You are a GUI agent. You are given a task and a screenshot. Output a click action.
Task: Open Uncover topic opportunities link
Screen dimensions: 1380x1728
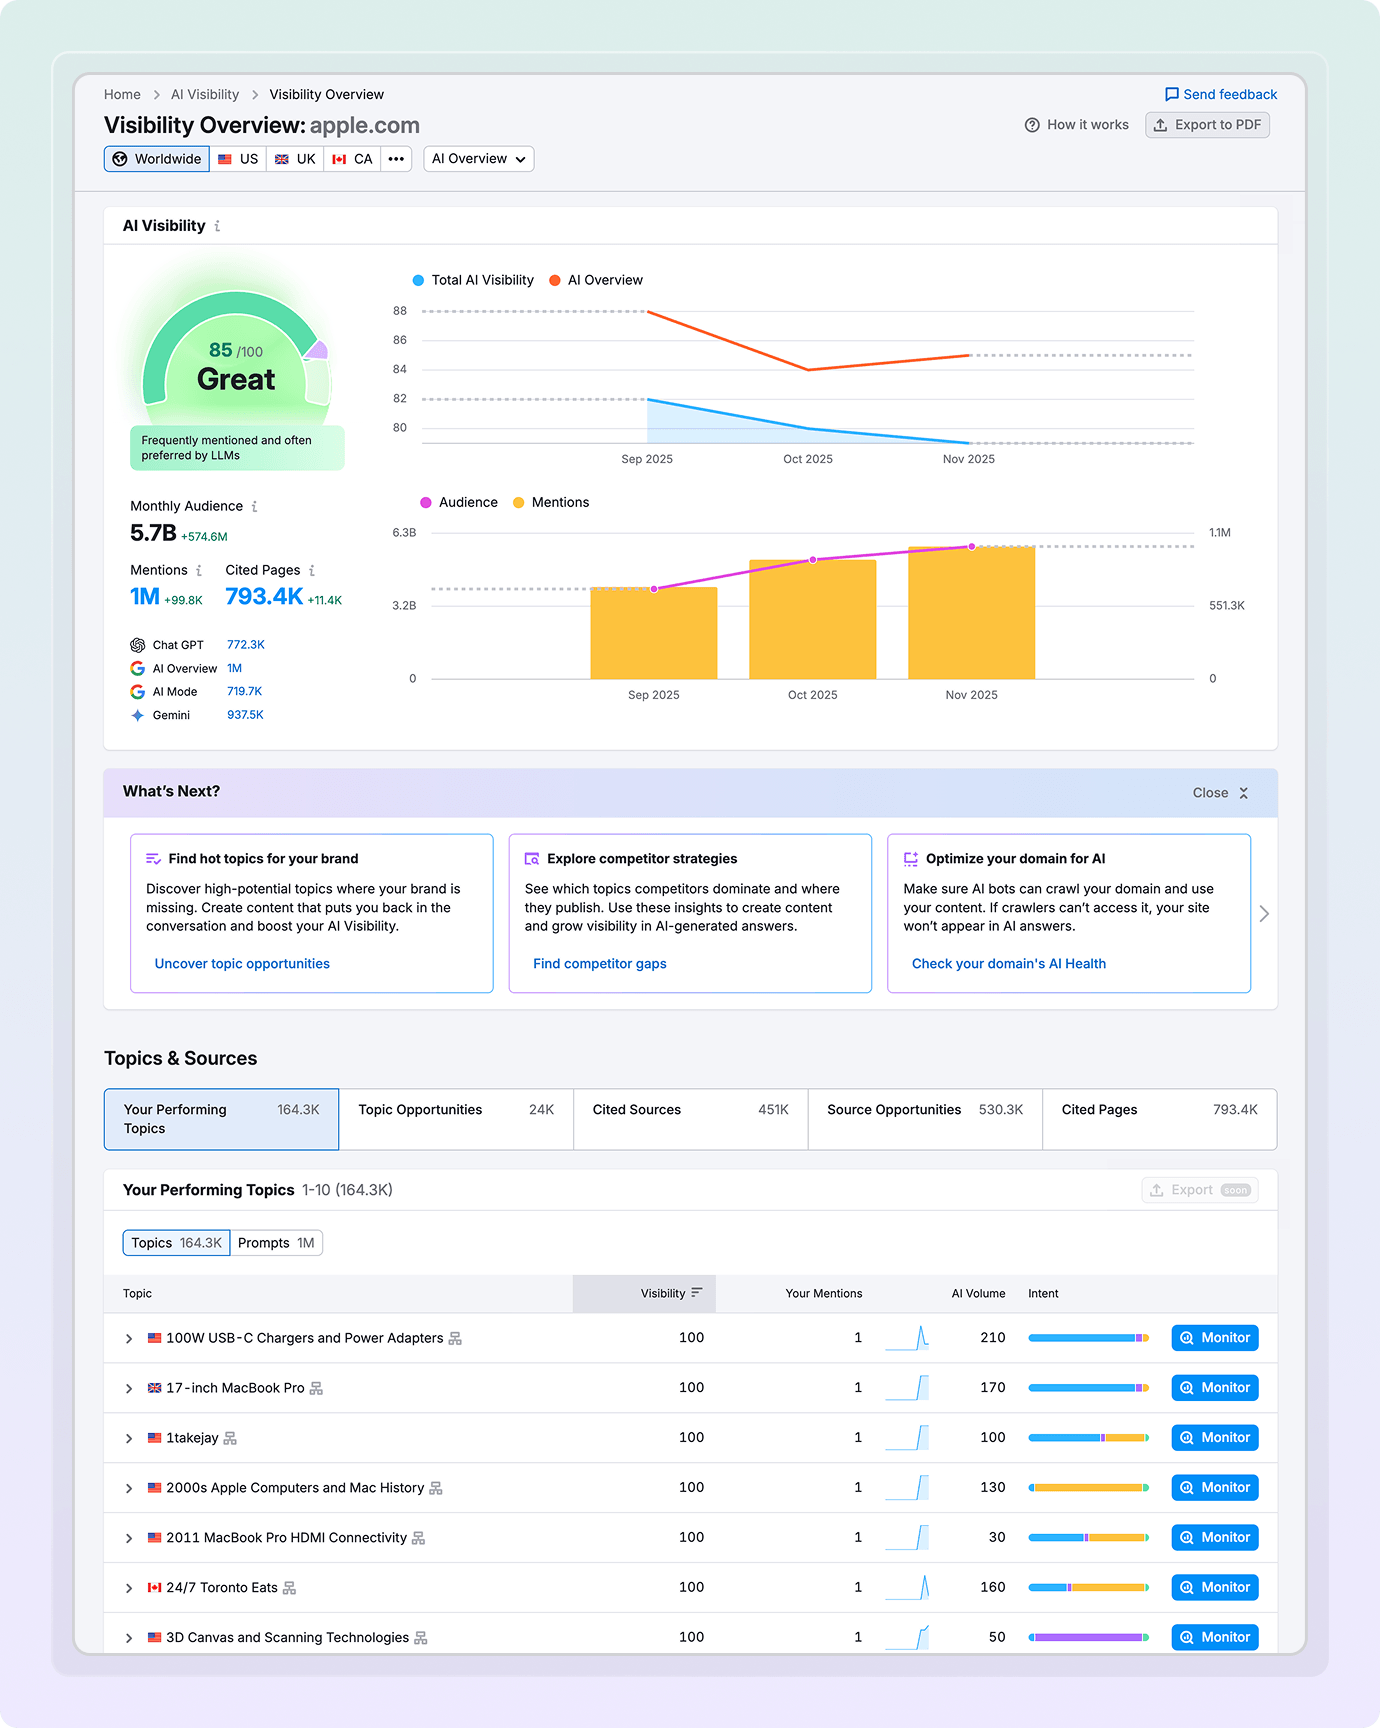pyautogui.click(x=242, y=964)
